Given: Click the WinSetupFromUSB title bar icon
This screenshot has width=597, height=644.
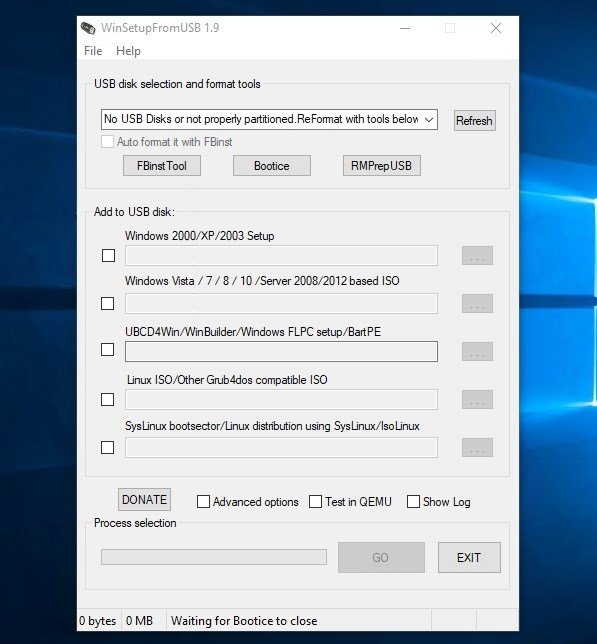Looking at the screenshot, I should (88, 28).
